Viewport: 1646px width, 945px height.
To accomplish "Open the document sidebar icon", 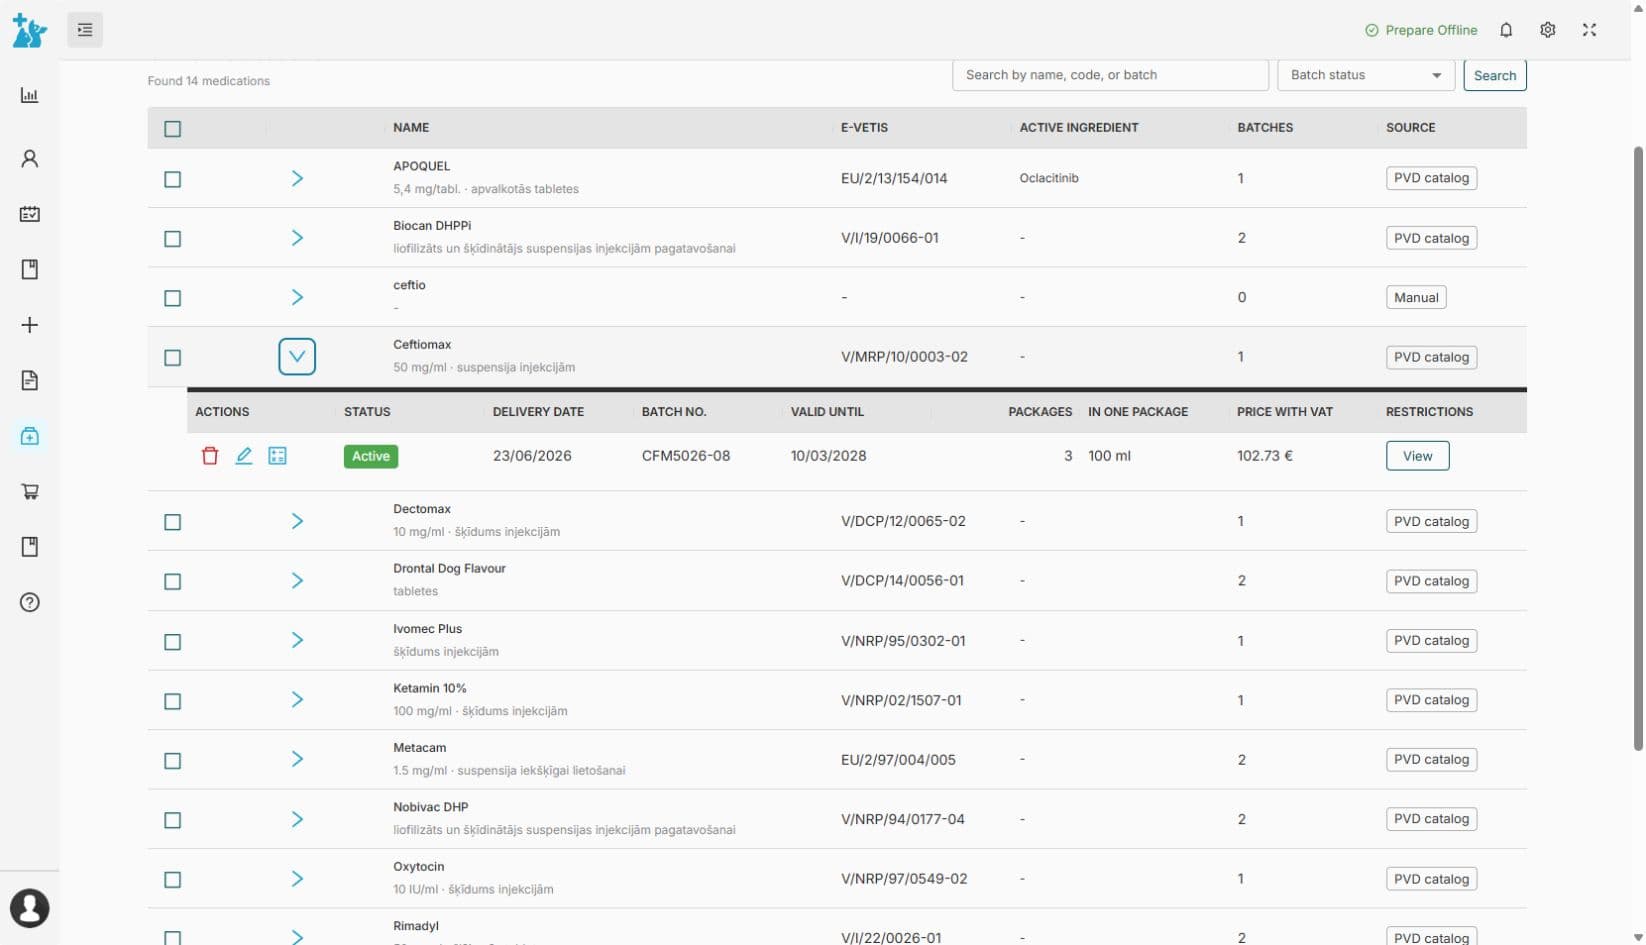I will point(30,380).
